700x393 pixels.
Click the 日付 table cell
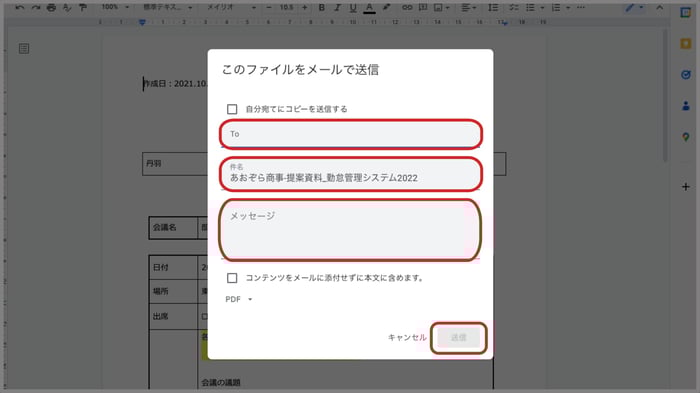coord(173,268)
